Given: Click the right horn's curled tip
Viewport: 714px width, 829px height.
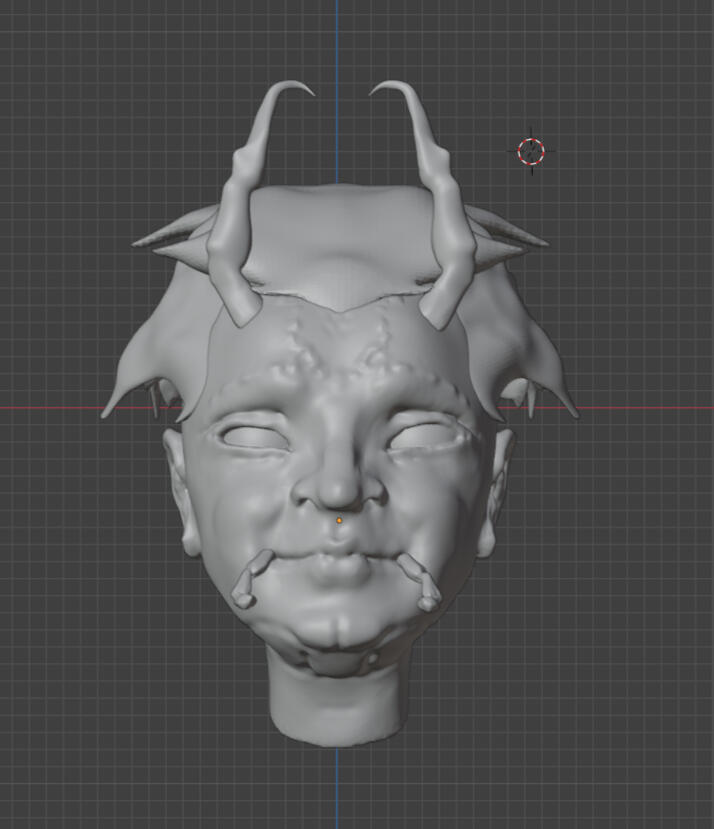Looking at the screenshot, I should coord(380,90).
